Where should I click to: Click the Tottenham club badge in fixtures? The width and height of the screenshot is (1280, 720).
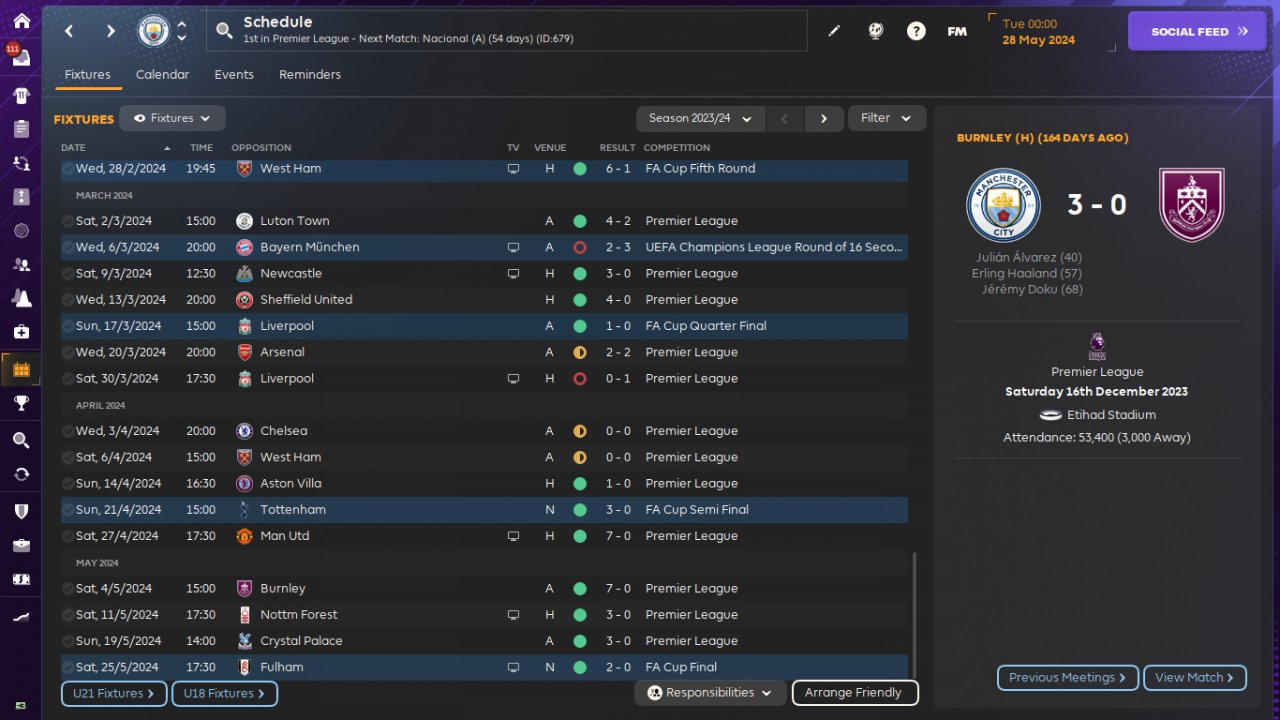244,510
